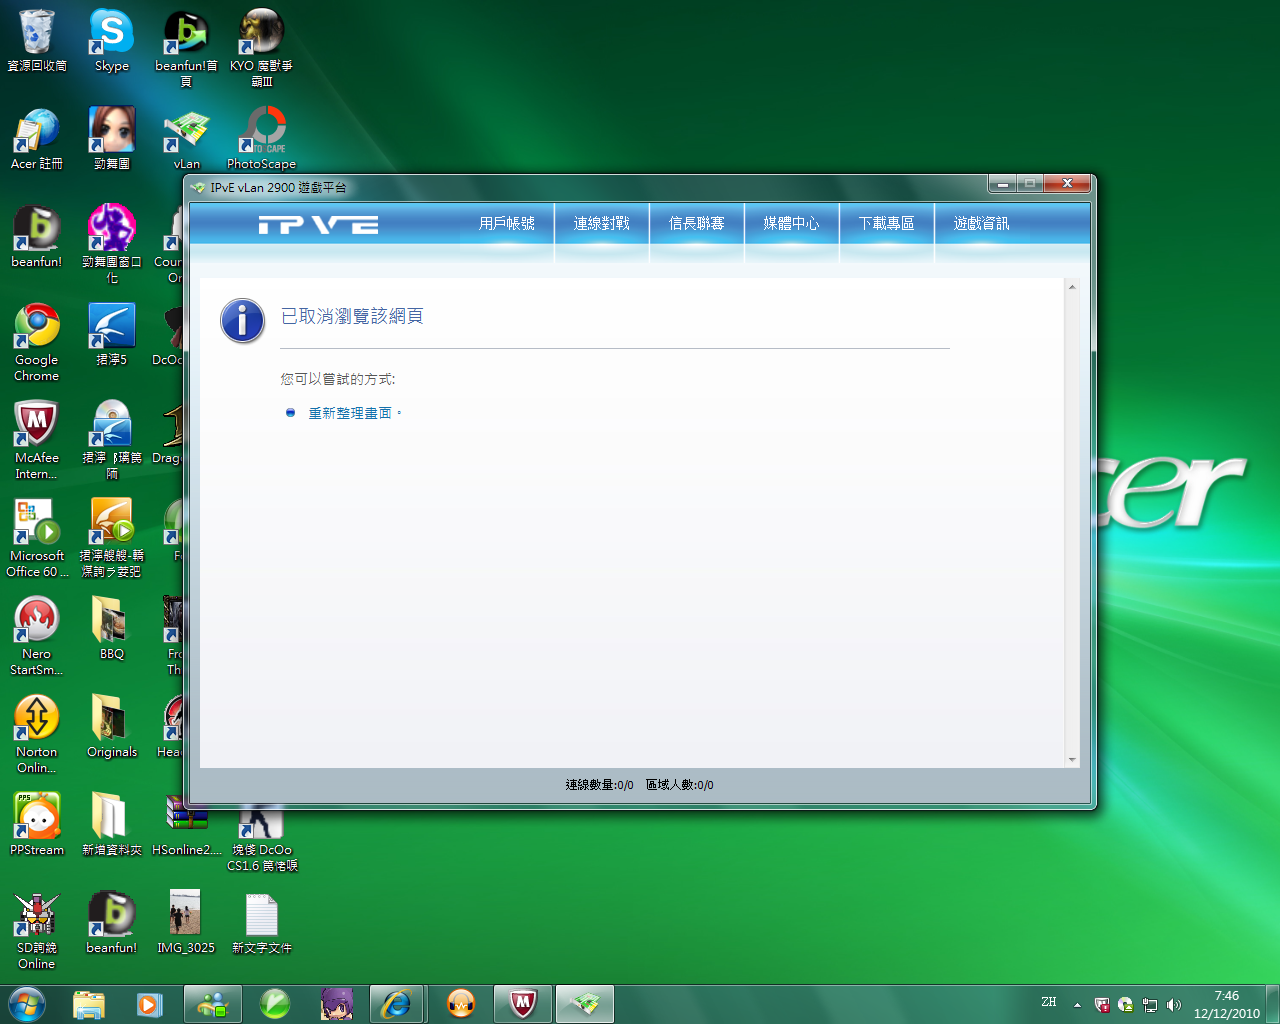Click the 重新整理畫面 link
Screen dimensions: 1280x1024
click(349, 413)
